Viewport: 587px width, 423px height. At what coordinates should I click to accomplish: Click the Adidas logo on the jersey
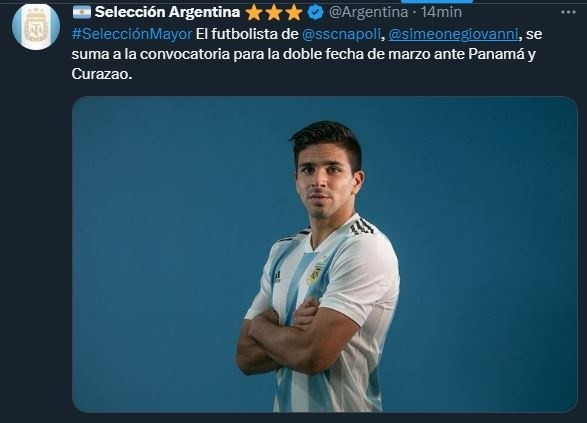point(277,277)
